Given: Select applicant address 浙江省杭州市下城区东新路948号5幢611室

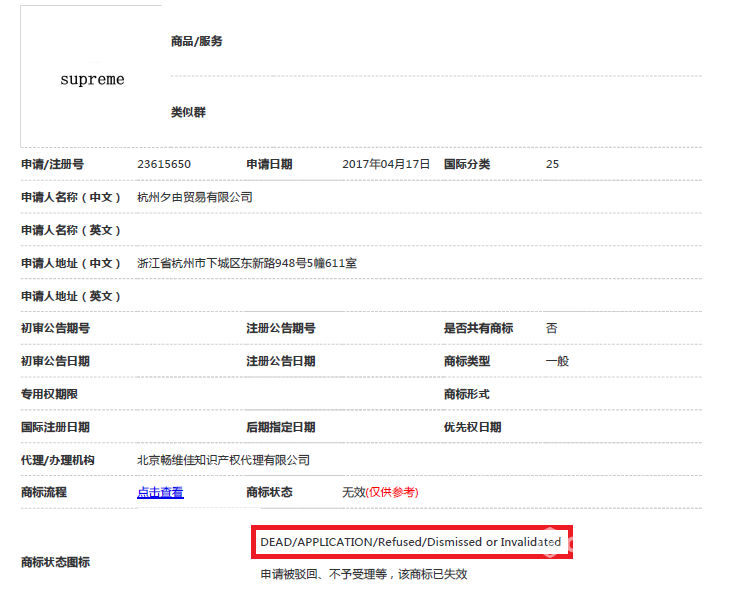Looking at the screenshot, I should (x=247, y=263).
